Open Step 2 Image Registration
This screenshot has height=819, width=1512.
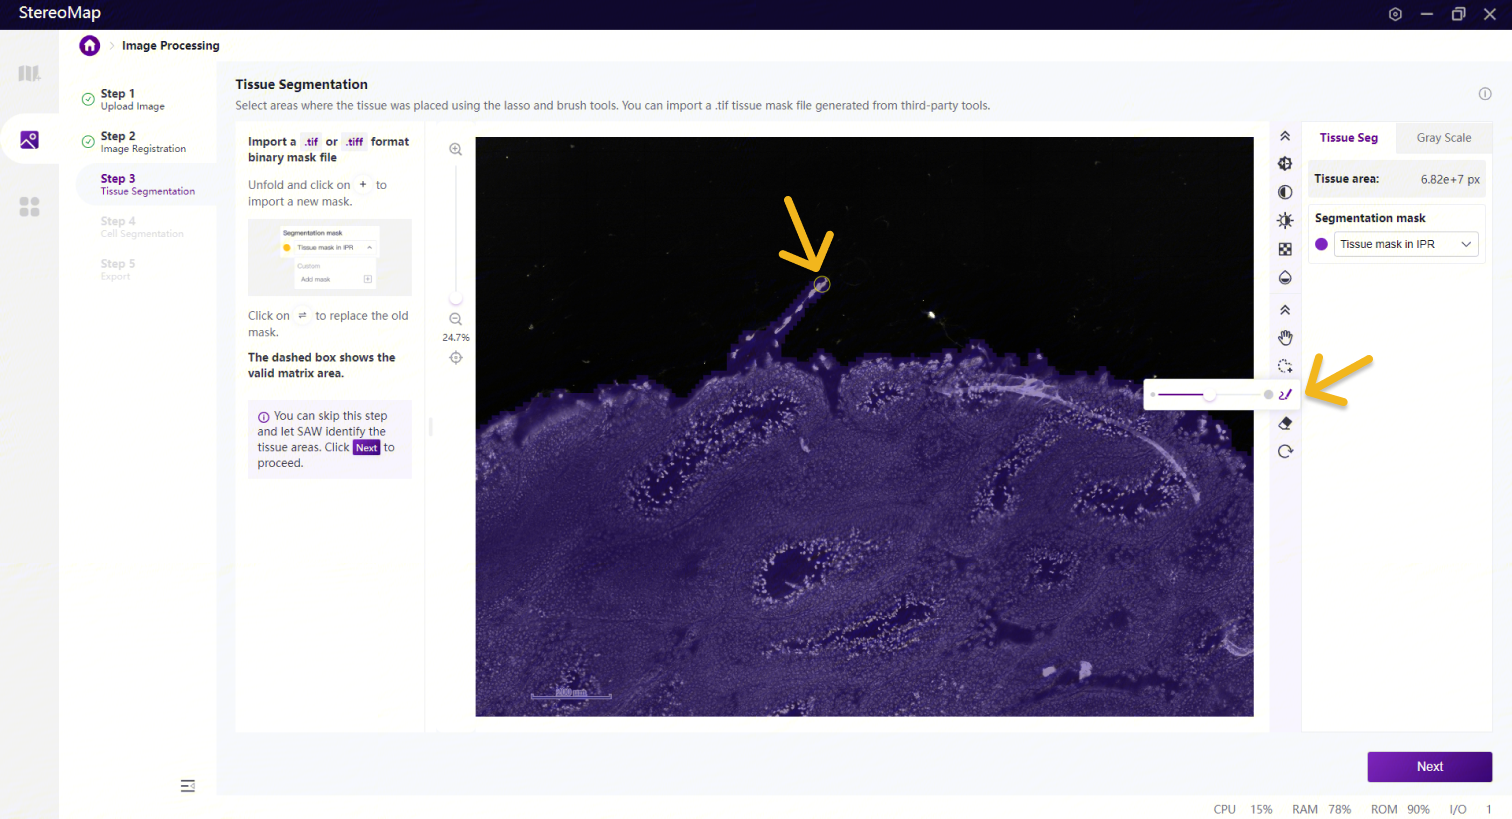[143, 142]
